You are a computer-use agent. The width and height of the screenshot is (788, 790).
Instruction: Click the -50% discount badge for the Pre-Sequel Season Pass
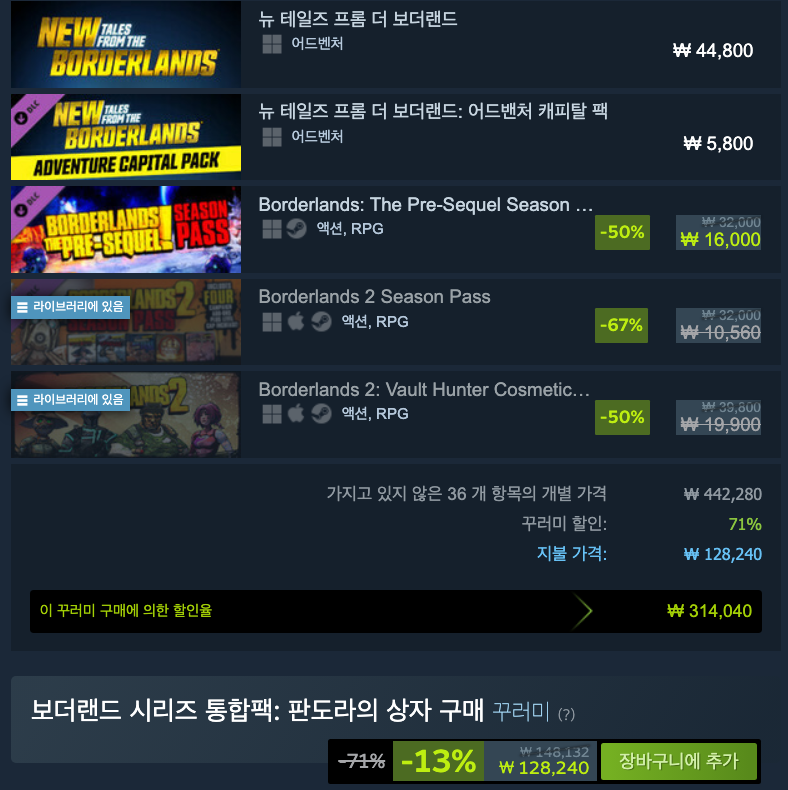point(622,232)
